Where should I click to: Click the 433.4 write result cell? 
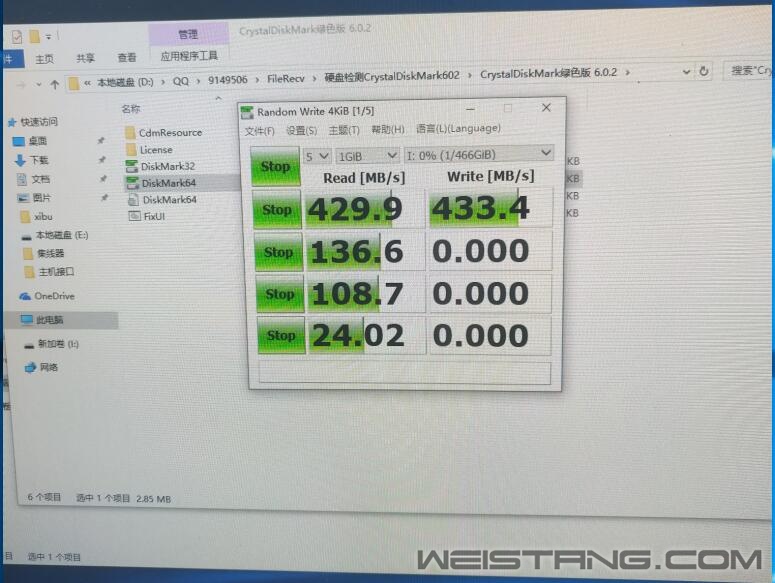pyautogui.click(x=490, y=208)
